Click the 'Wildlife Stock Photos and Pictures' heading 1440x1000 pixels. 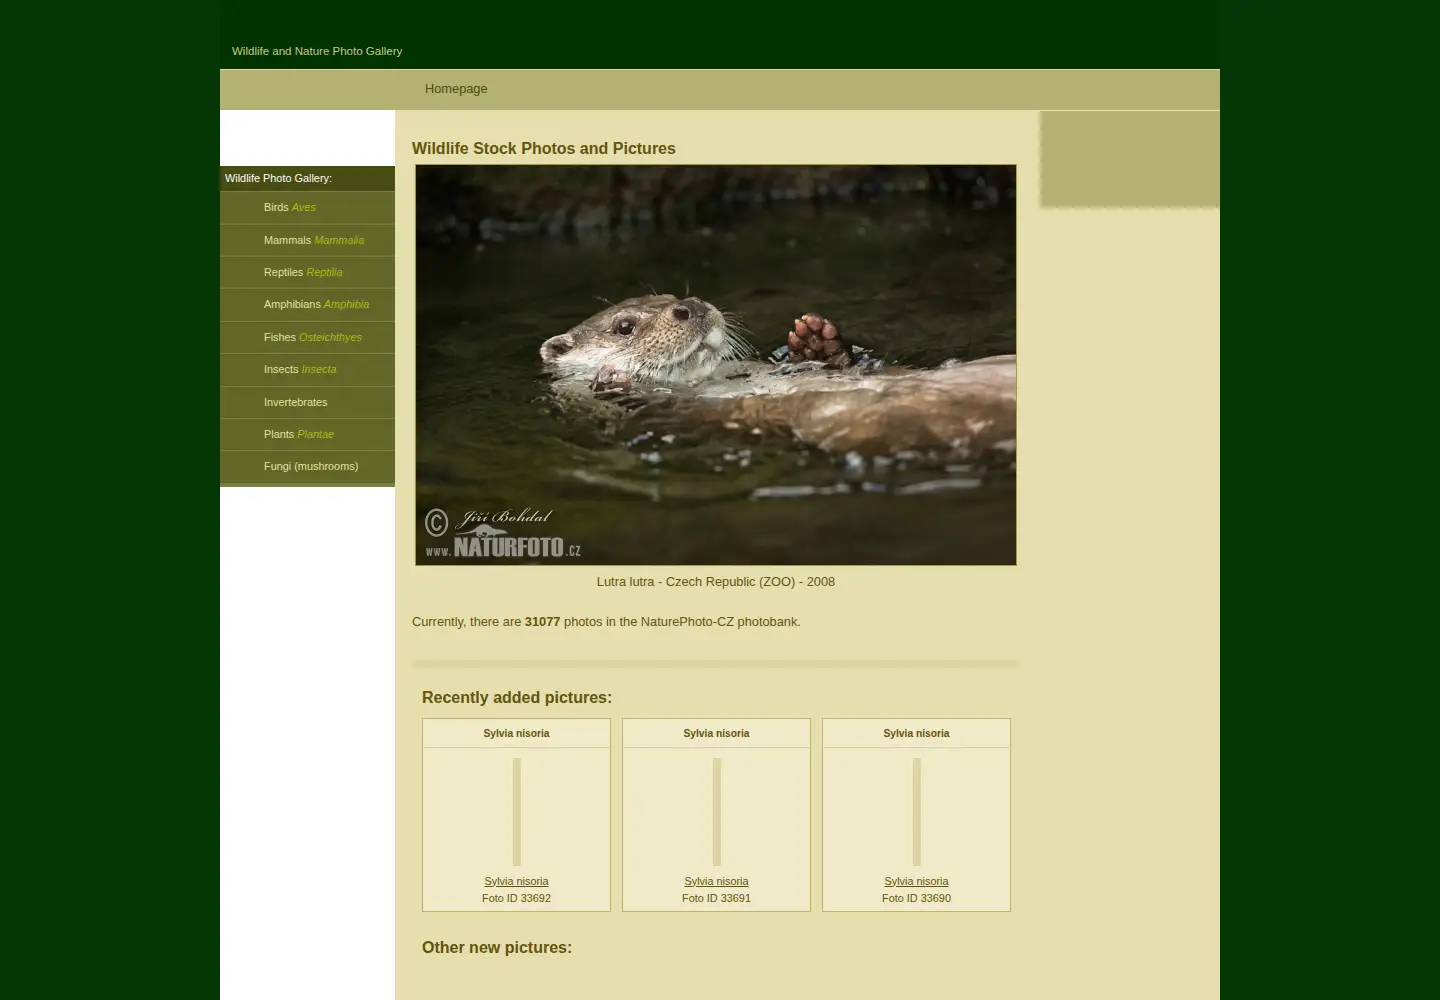pos(544,148)
